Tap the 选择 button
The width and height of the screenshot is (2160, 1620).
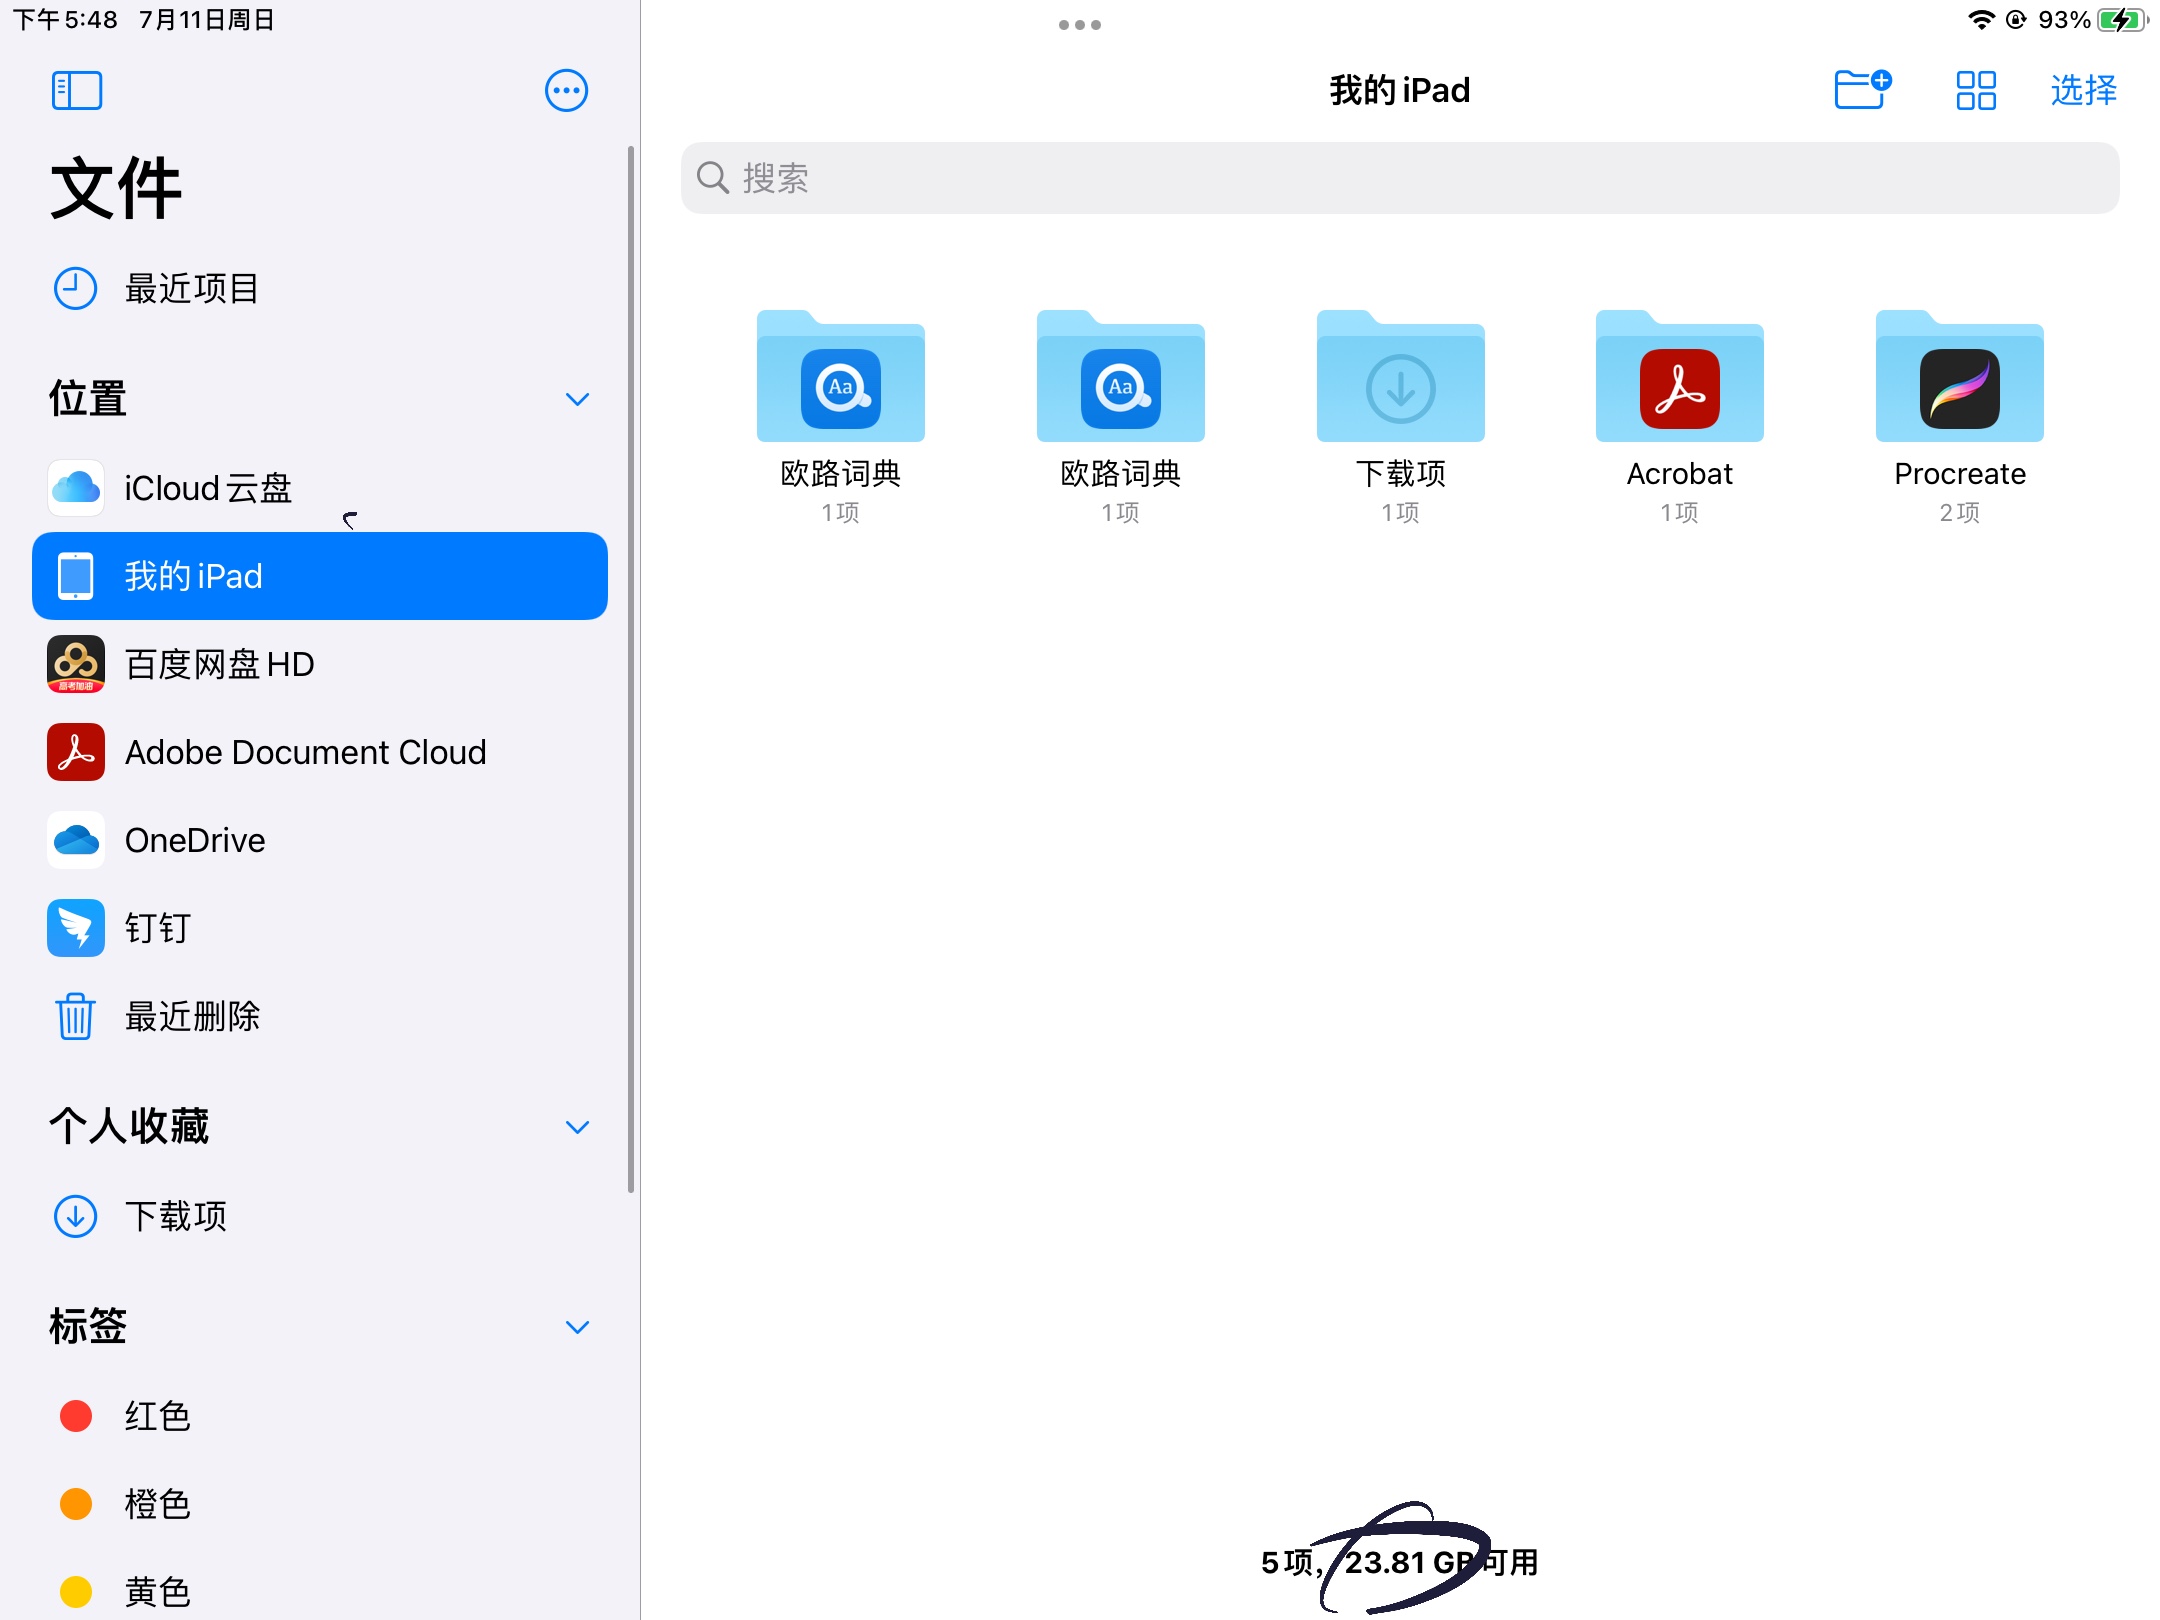(2083, 90)
